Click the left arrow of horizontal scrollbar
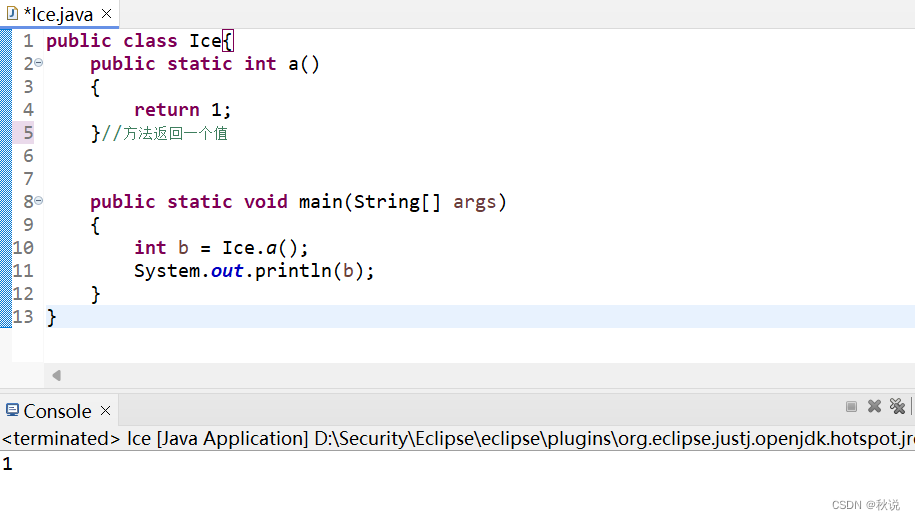The width and height of the screenshot is (915, 520). point(57,375)
